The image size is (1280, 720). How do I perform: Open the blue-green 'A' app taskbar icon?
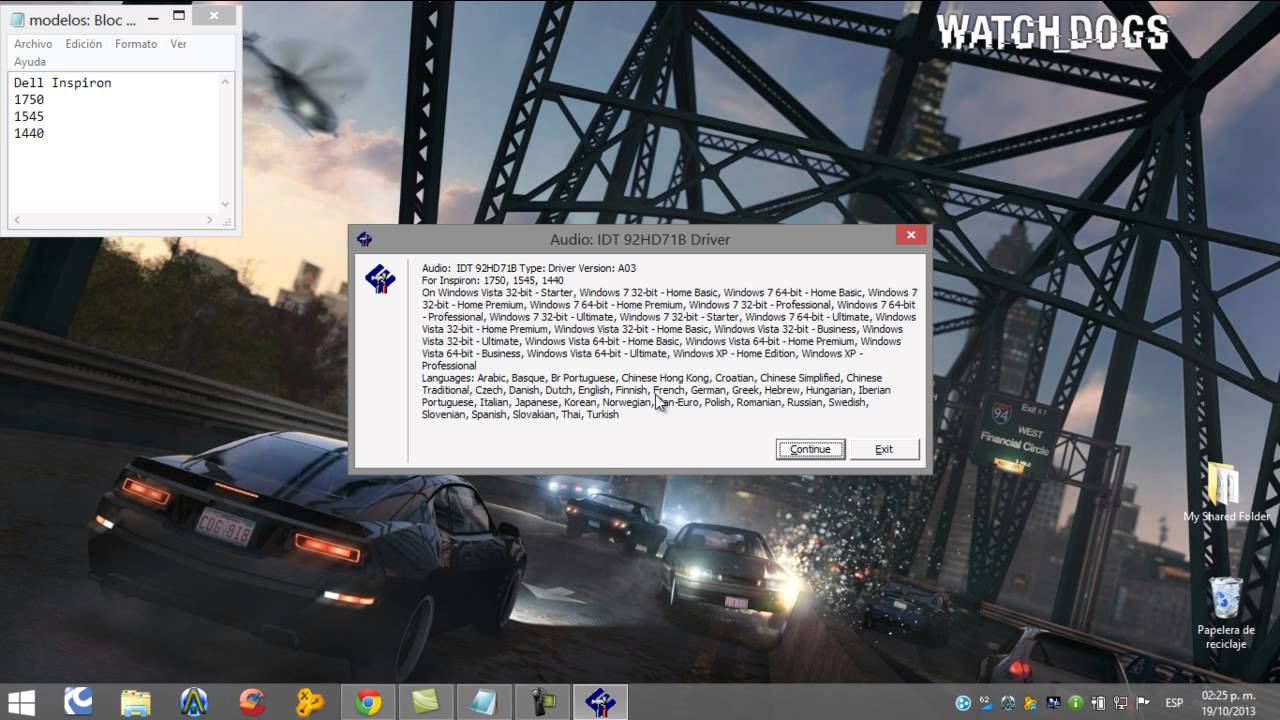(x=194, y=702)
